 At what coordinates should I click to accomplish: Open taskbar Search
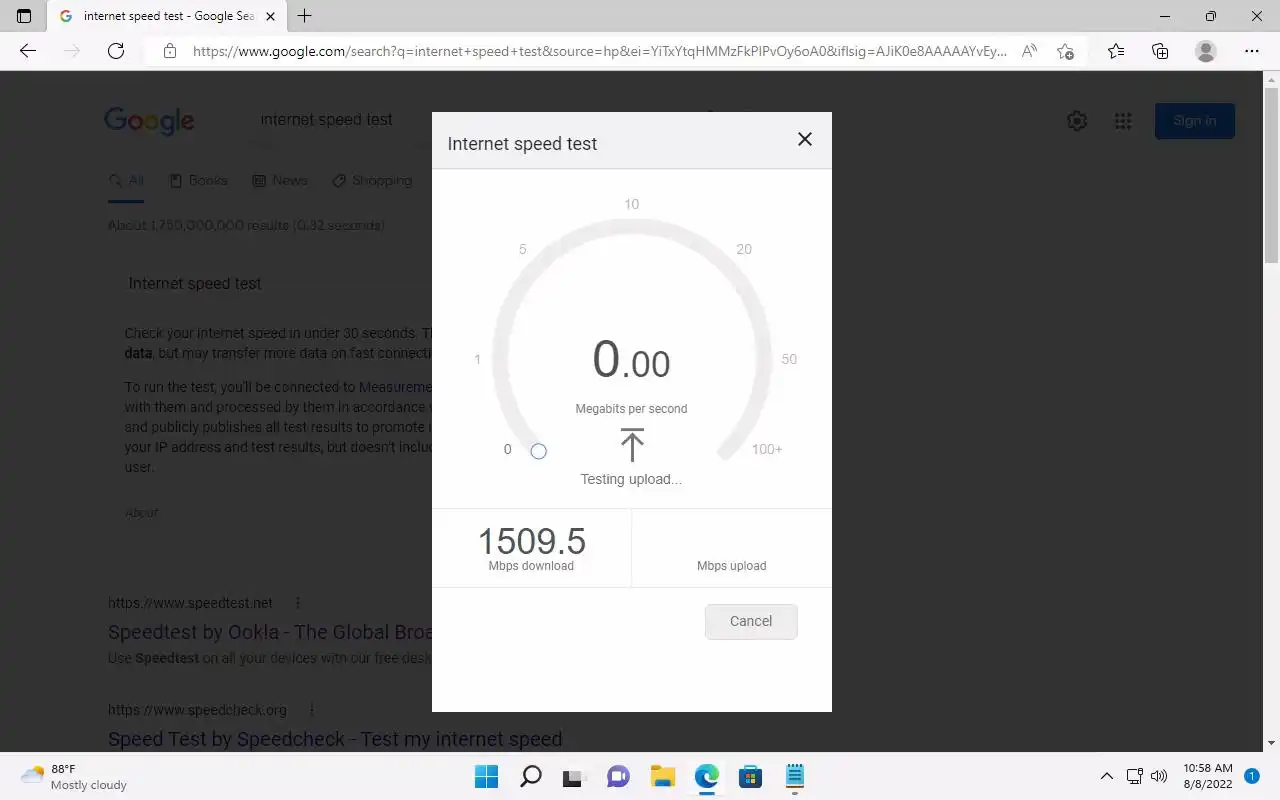531,776
